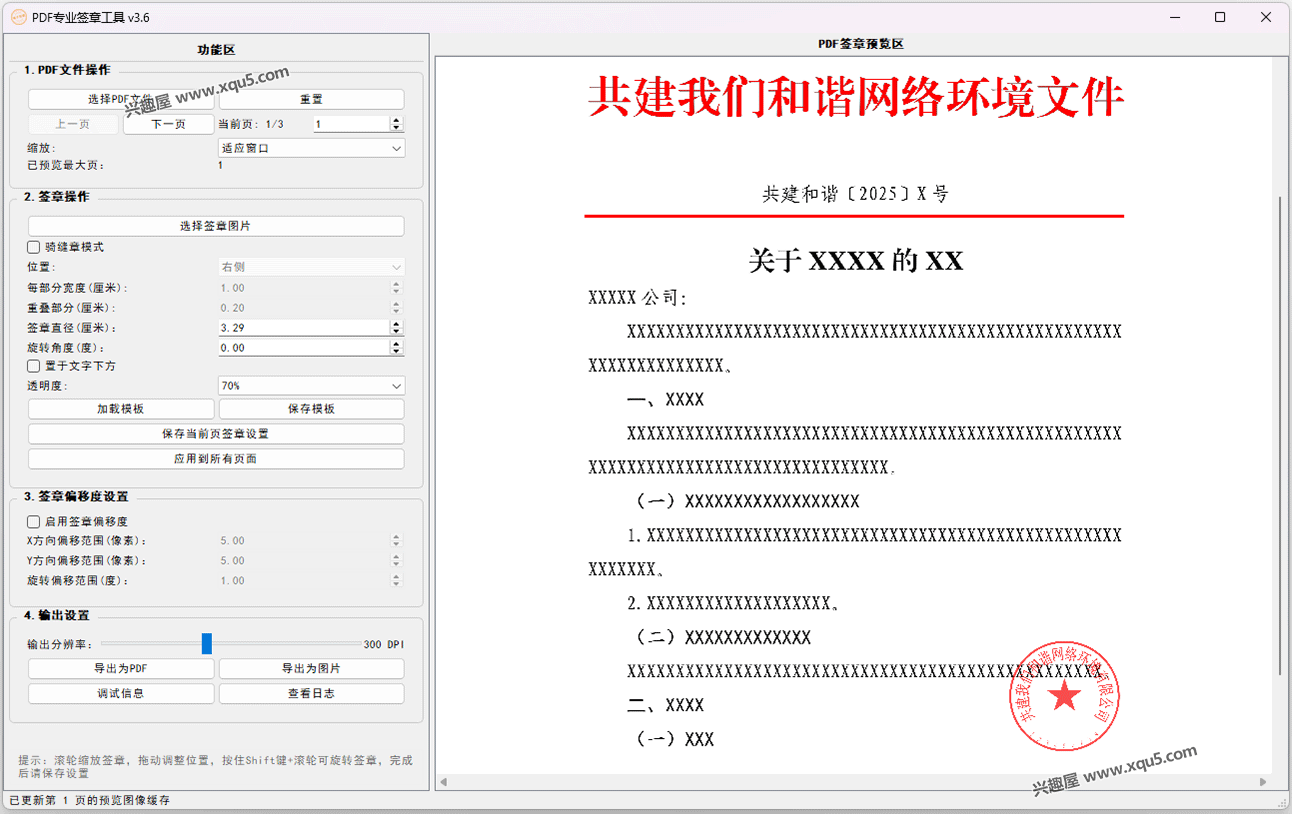Open 查看日志 log viewer
This screenshot has width=1292, height=814.
pyautogui.click(x=311, y=693)
